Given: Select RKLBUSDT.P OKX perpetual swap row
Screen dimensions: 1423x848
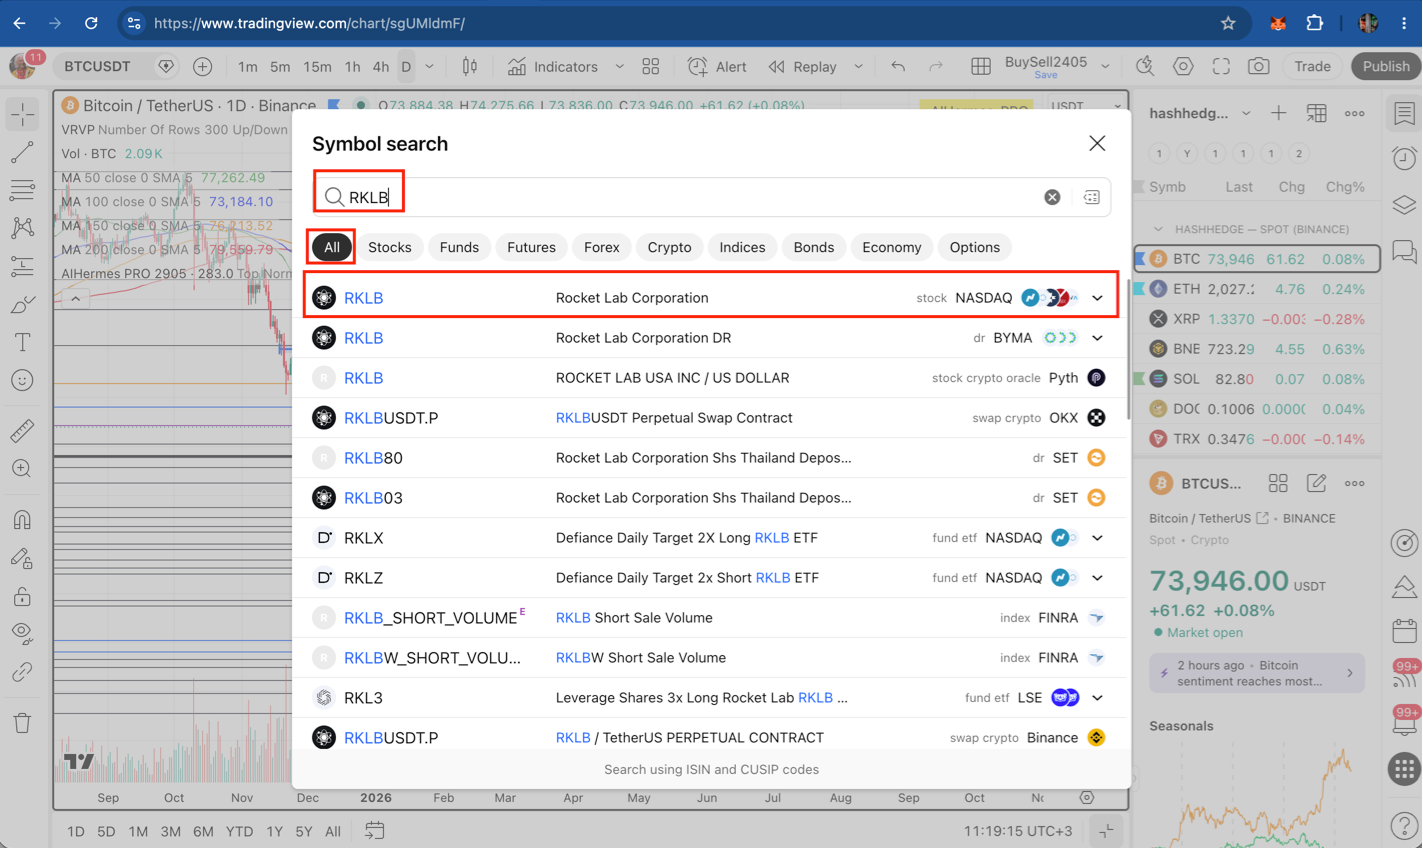Looking at the screenshot, I should click(x=711, y=418).
